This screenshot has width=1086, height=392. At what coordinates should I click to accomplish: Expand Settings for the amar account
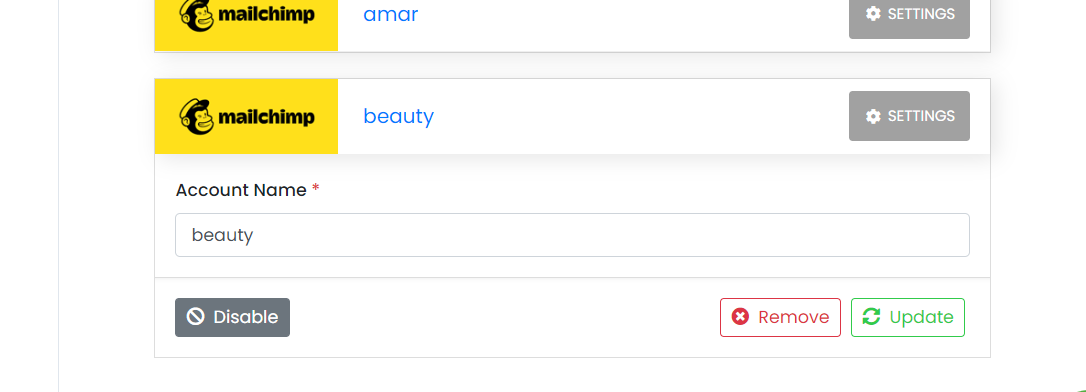(909, 14)
